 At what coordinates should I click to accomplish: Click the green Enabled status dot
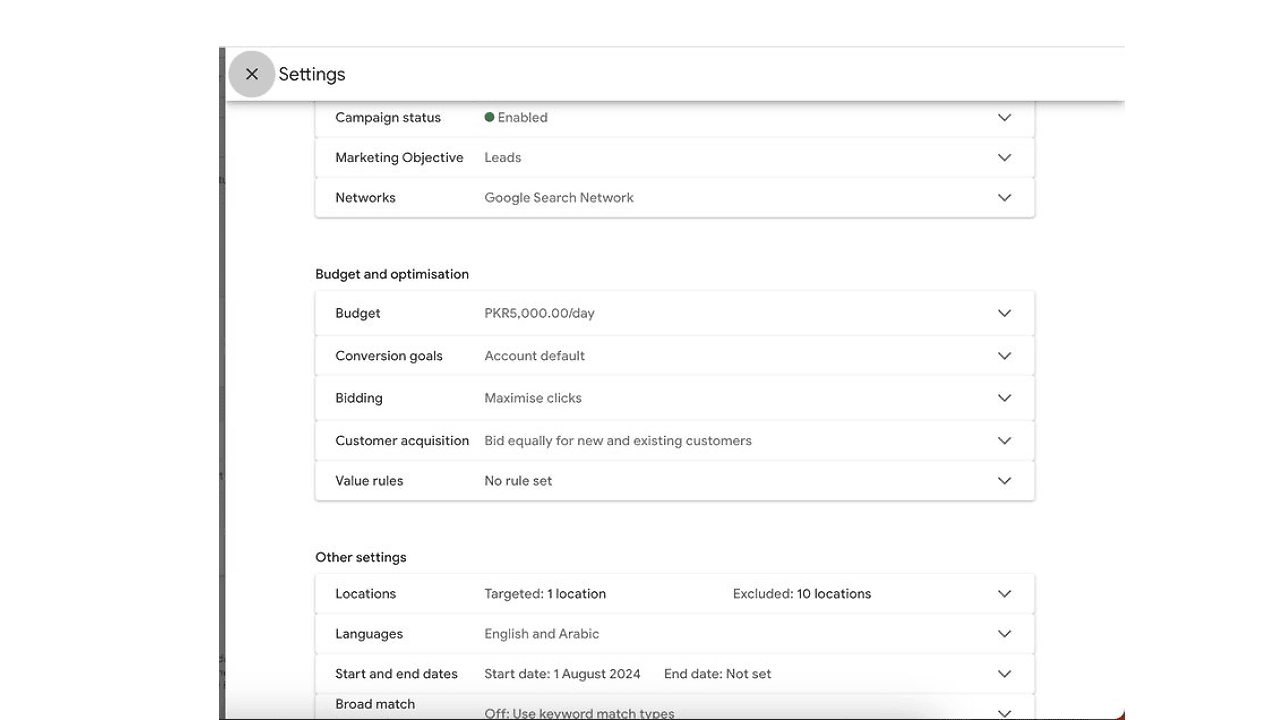click(490, 117)
